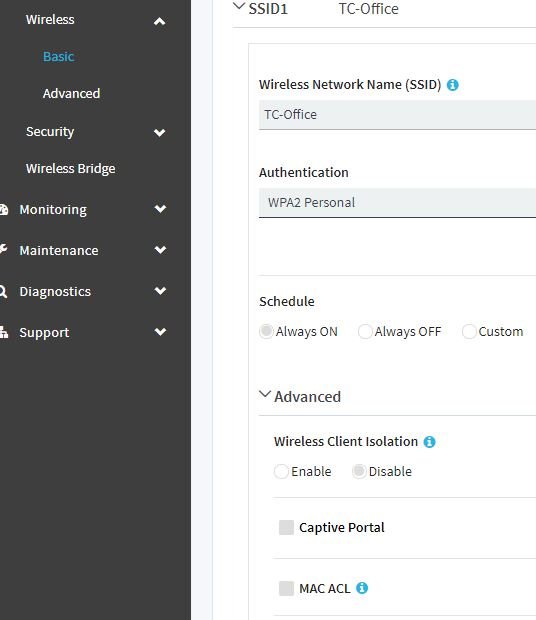Collapse the Wireless menu chevron

click(x=159, y=21)
